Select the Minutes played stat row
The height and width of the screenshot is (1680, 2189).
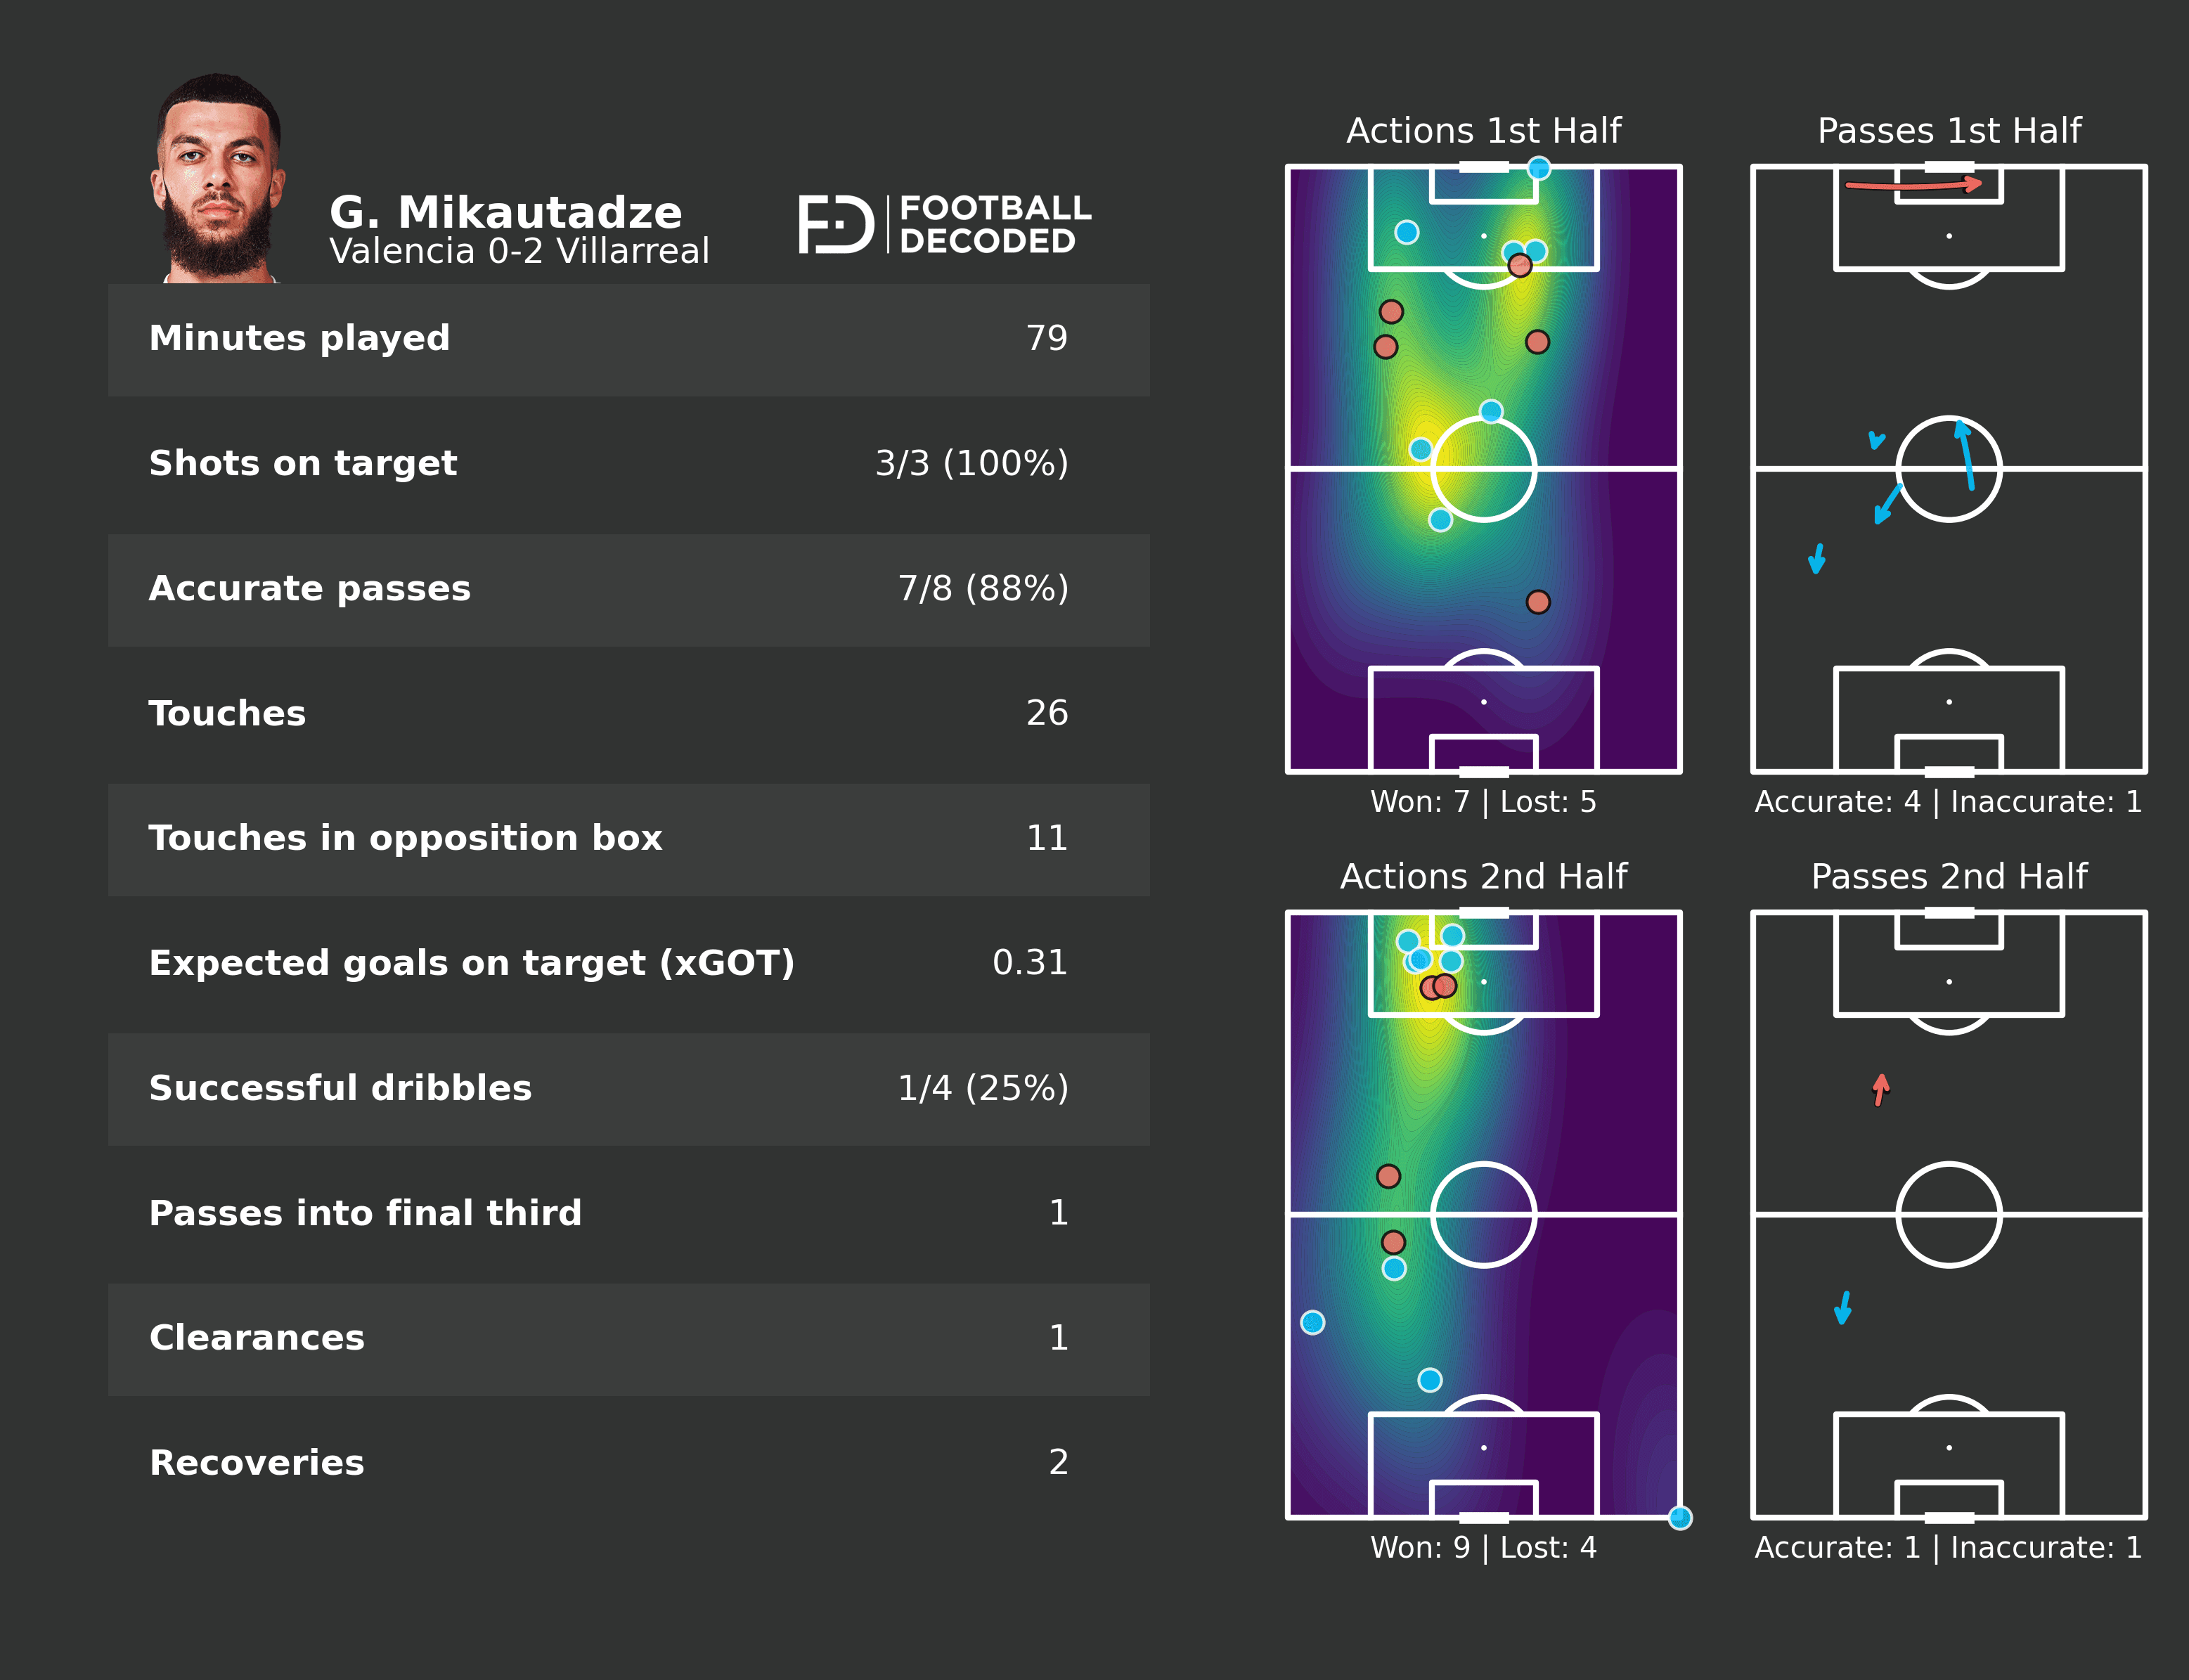pos(628,339)
